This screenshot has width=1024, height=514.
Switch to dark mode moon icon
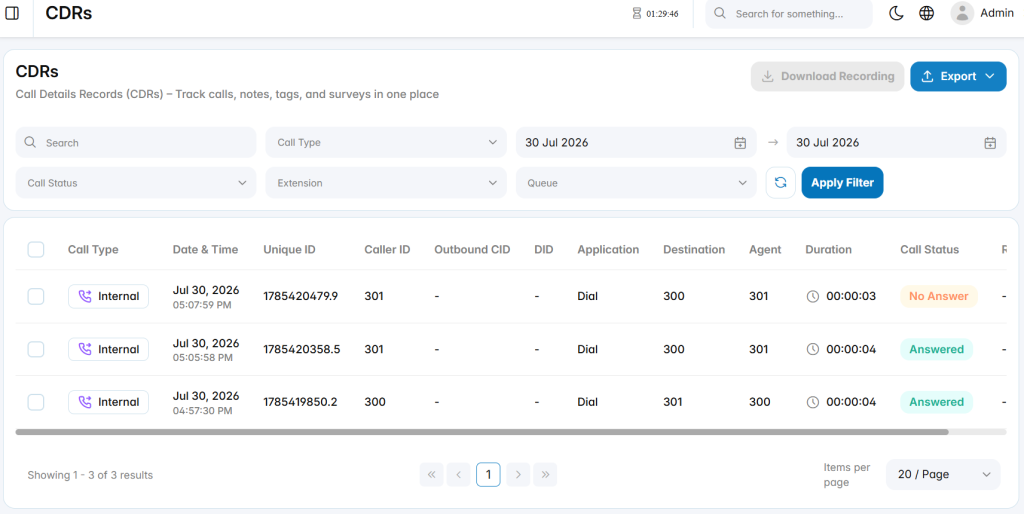tap(896, 13)
